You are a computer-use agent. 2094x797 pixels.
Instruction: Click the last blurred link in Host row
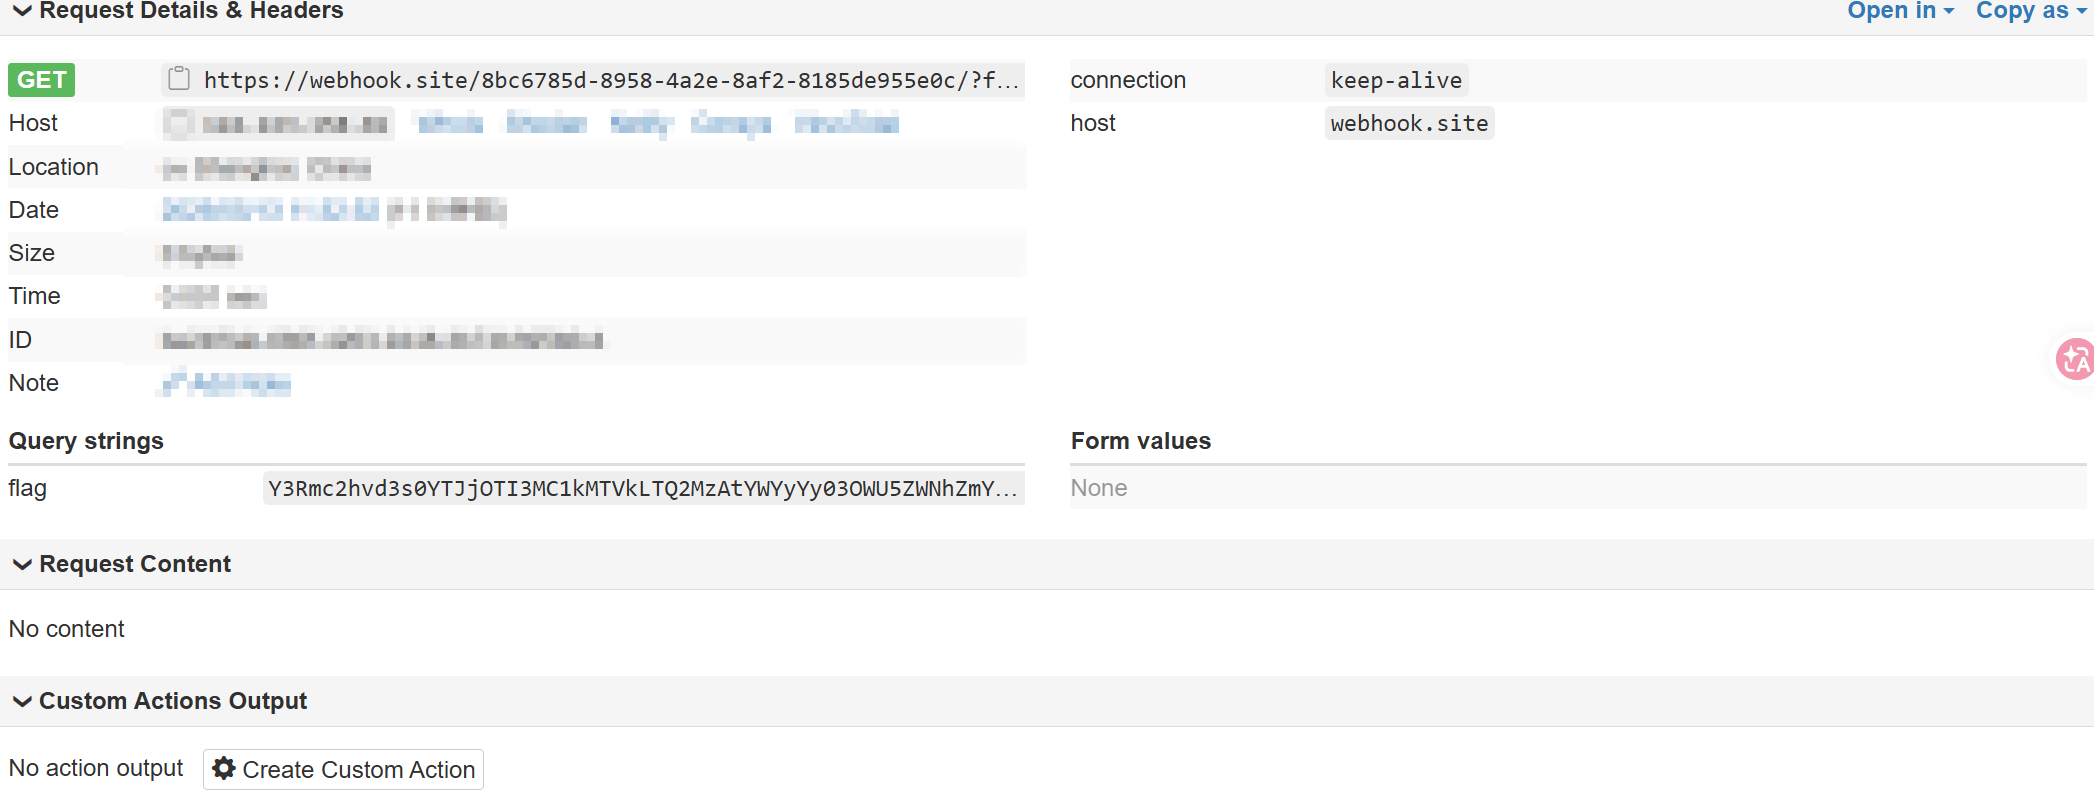point(846,123)
